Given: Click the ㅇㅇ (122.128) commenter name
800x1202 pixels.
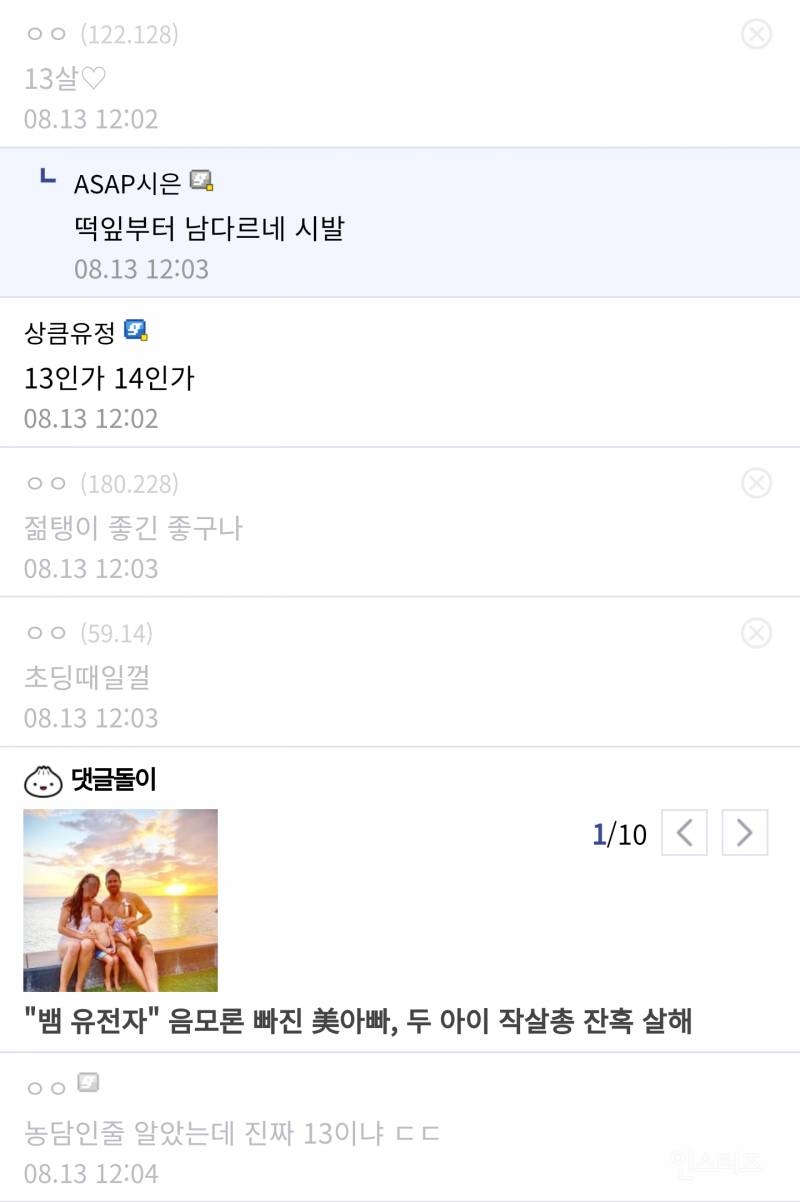Looking at the screenshot, I should tap(100, 35).
